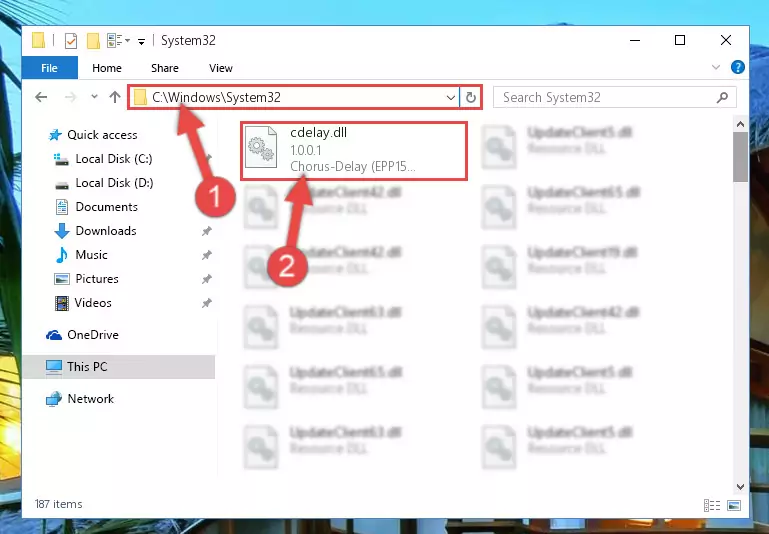Open the Music folder in the sidebar
Viewport: 769px width, 534px height.
click(x=91, y=255)
